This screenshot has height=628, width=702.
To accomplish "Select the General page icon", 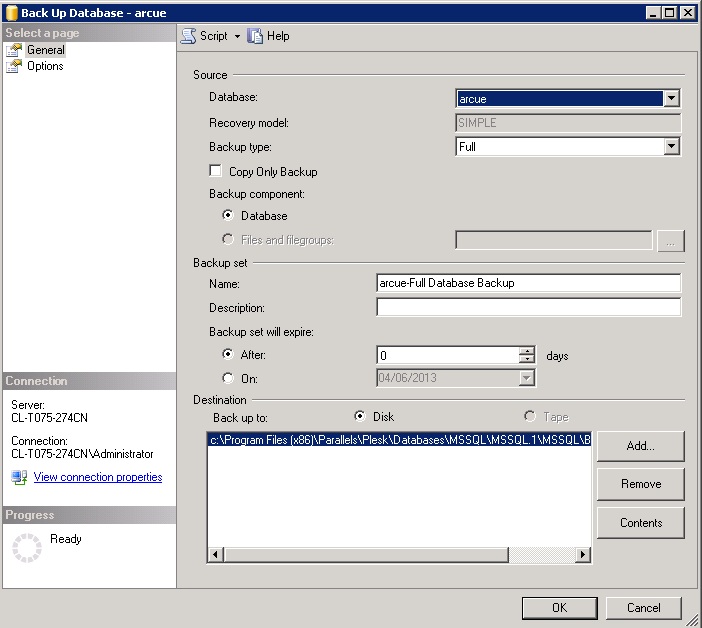I will (14, 50).
